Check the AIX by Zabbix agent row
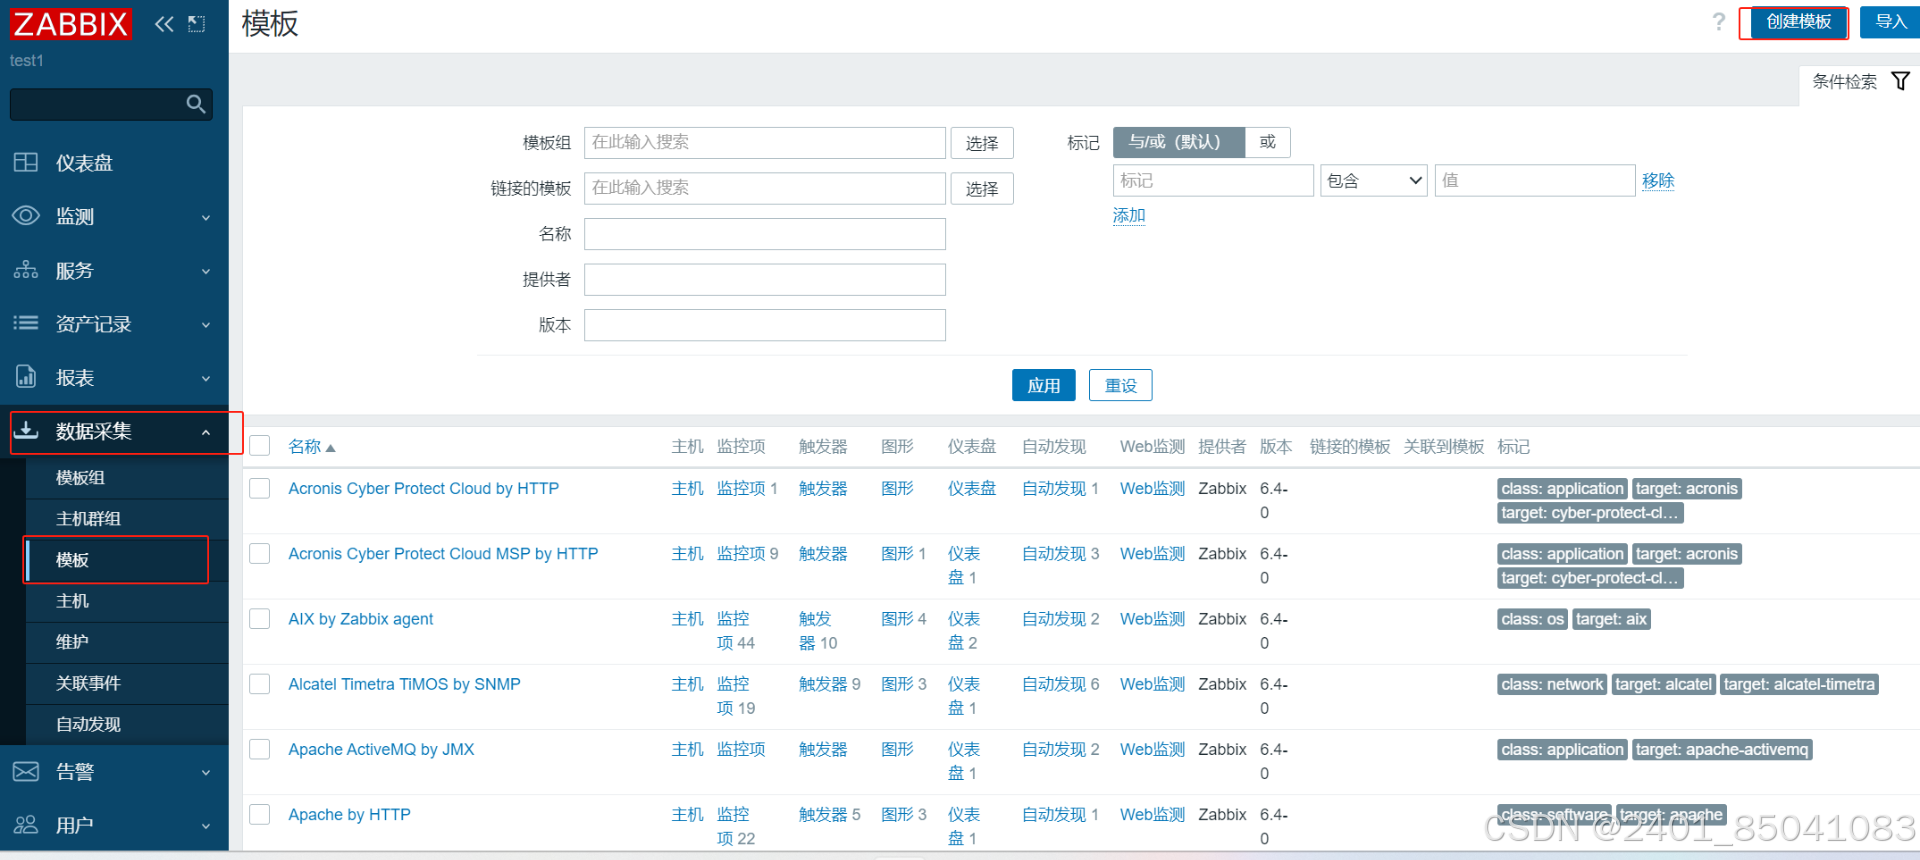 (x=260, y=619)
